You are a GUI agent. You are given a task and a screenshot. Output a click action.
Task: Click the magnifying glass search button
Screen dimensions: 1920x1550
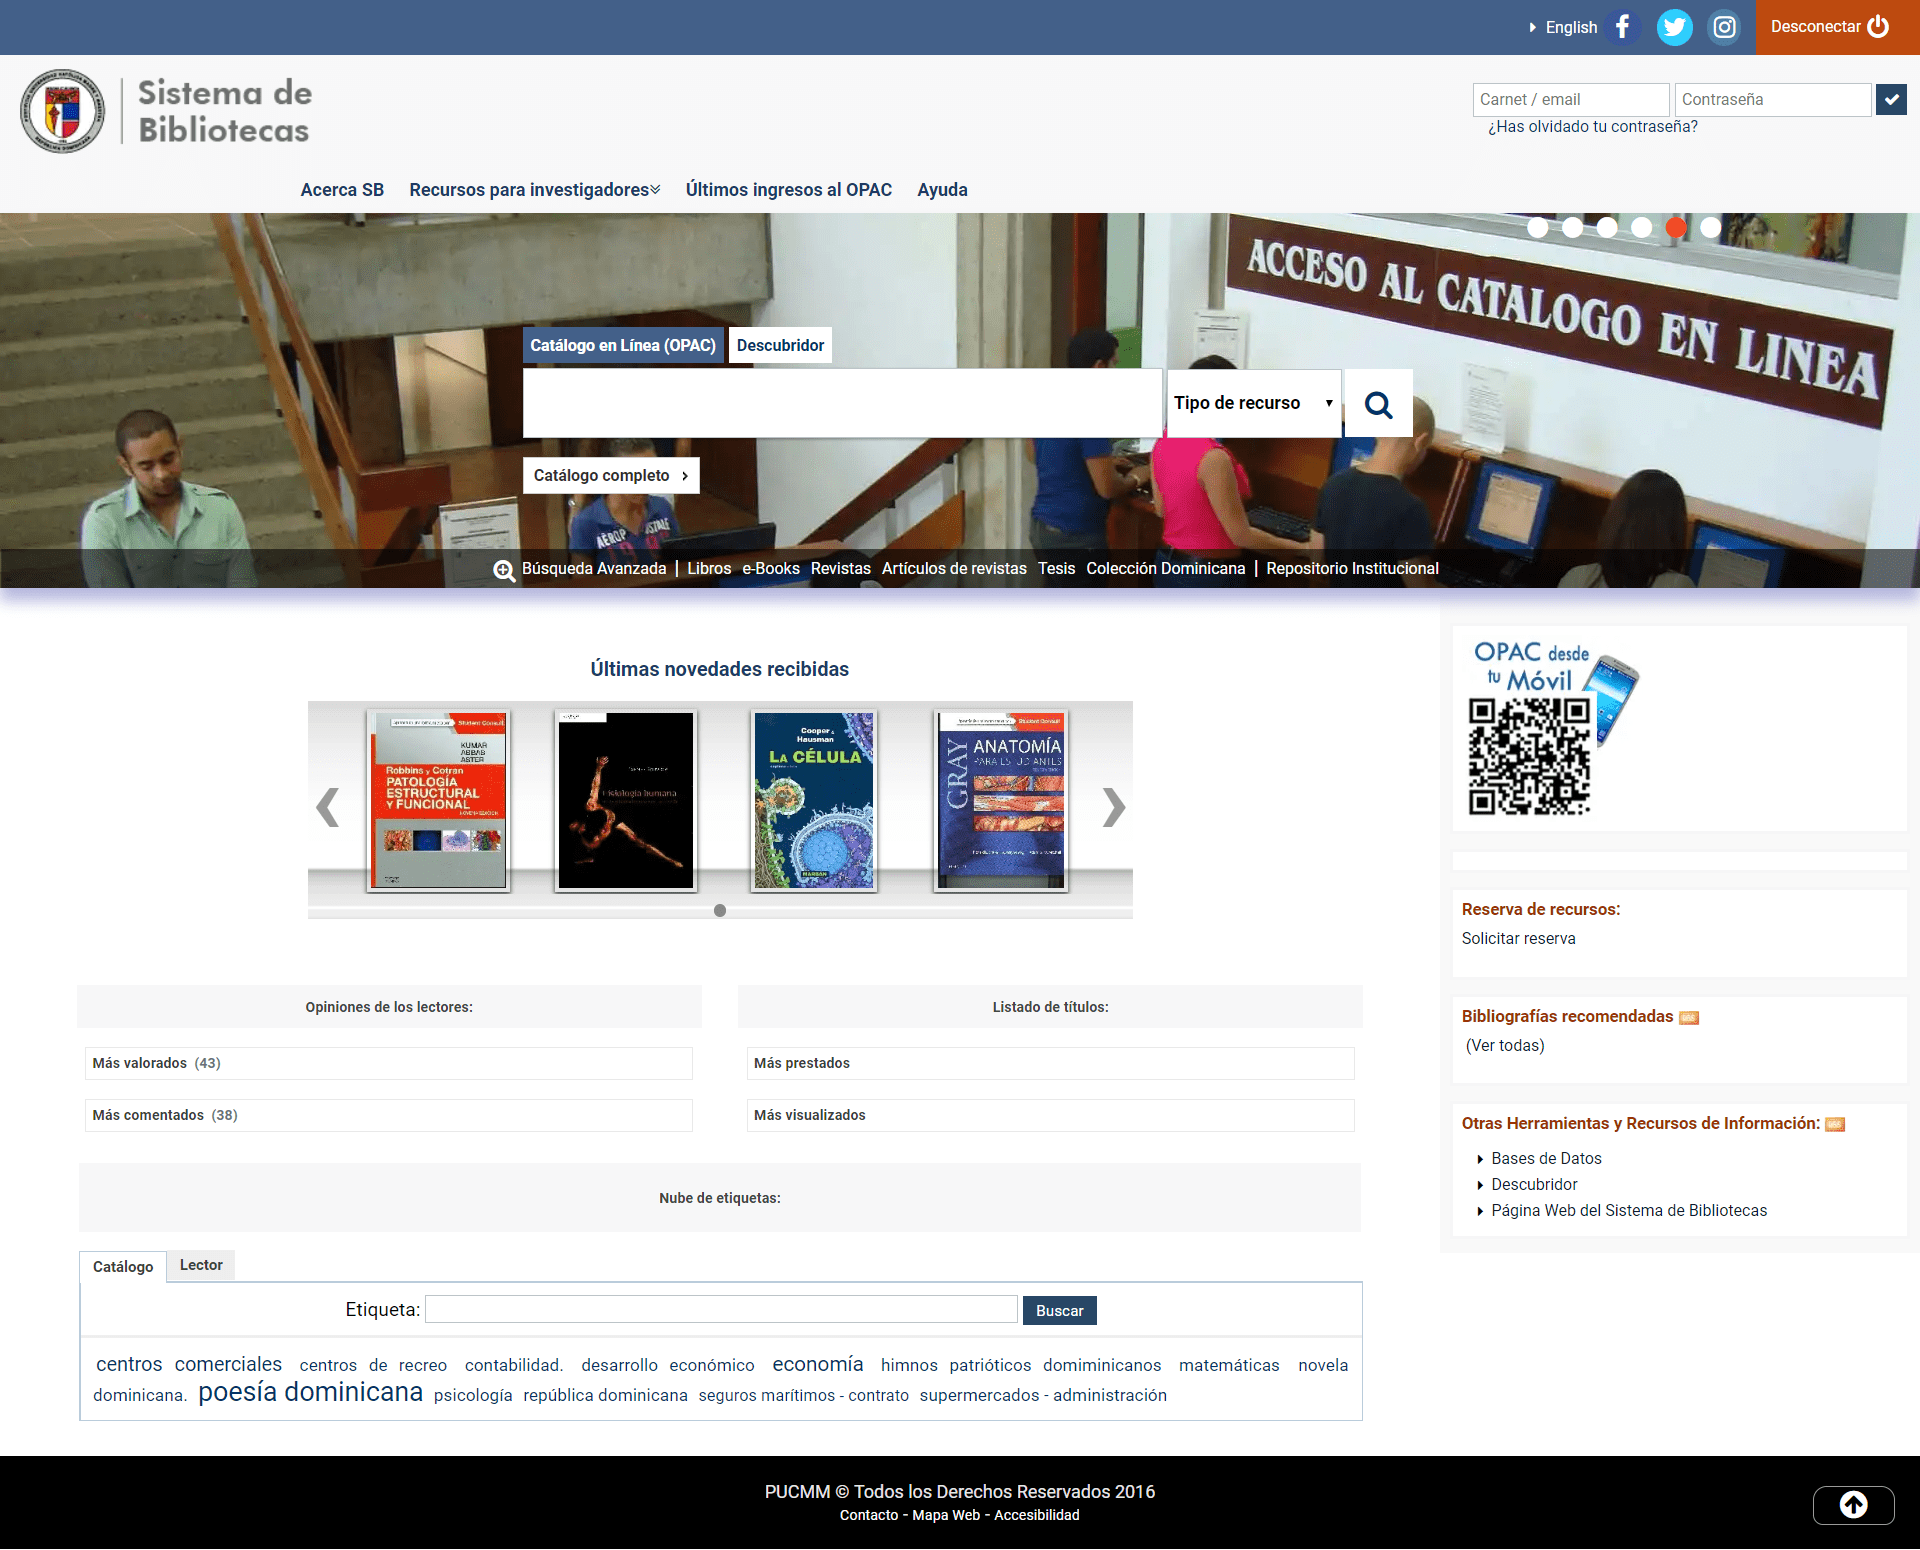click(x=1378, y=404)
